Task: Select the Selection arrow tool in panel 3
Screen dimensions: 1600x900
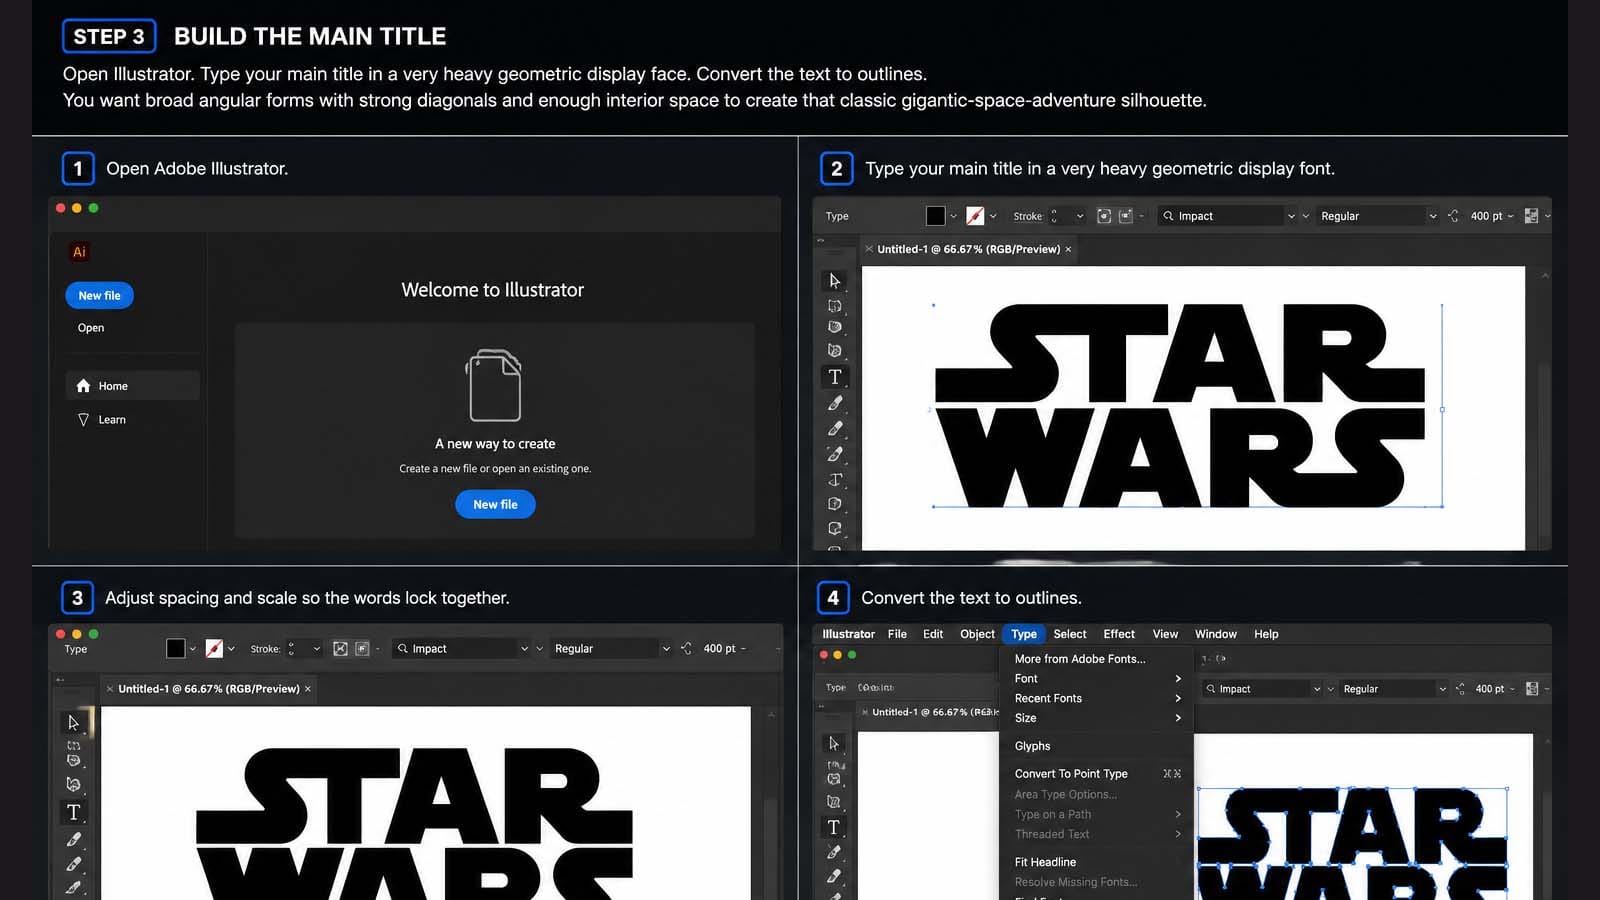Action: tap(73, 722)
